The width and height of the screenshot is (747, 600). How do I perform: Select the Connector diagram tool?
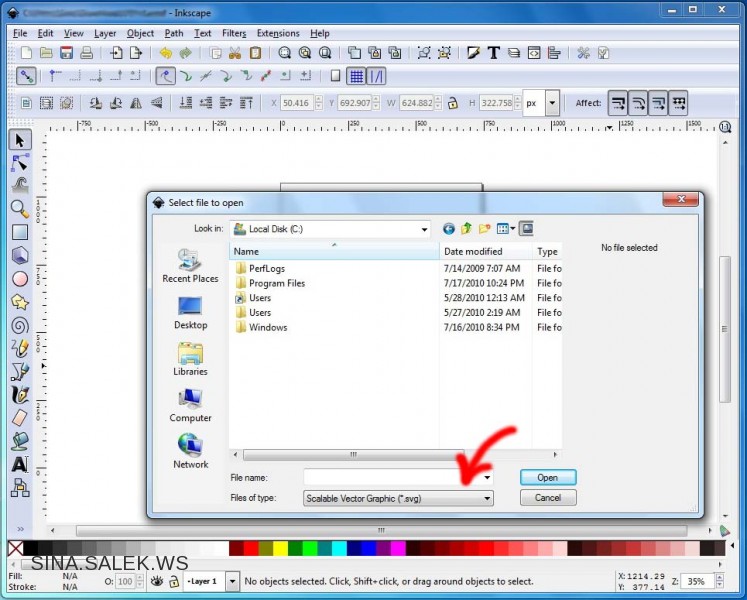(x=20, y=488)
